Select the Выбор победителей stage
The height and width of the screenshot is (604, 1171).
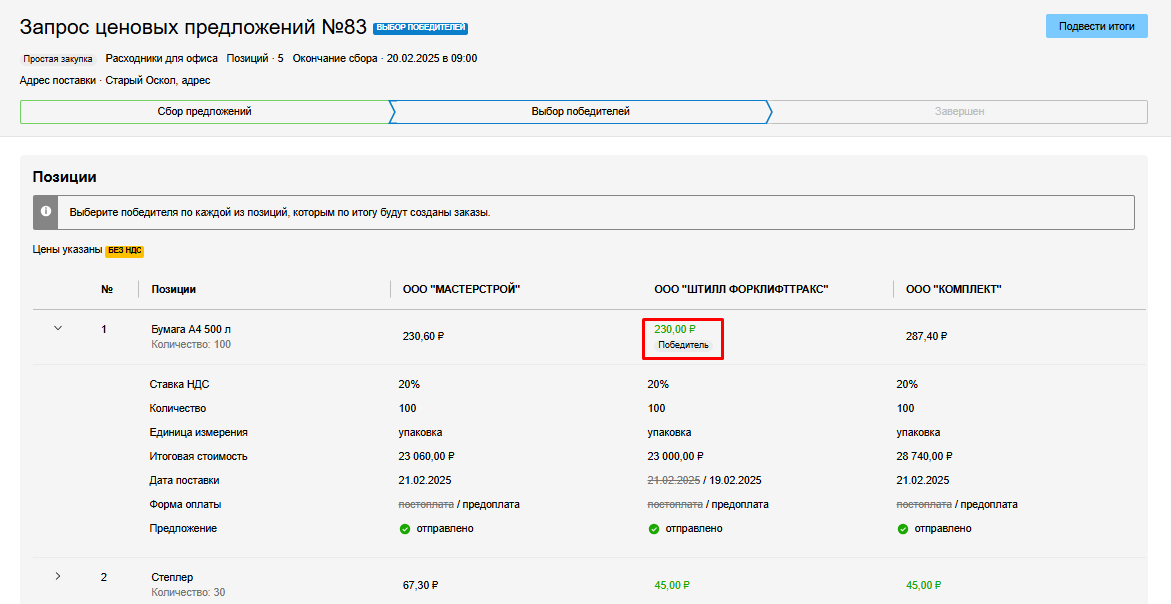tap(580, 111)
